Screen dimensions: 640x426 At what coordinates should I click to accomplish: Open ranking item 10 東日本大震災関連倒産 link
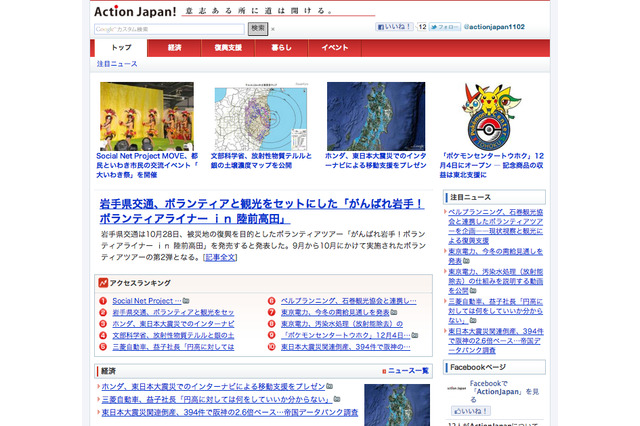(345, 347)
